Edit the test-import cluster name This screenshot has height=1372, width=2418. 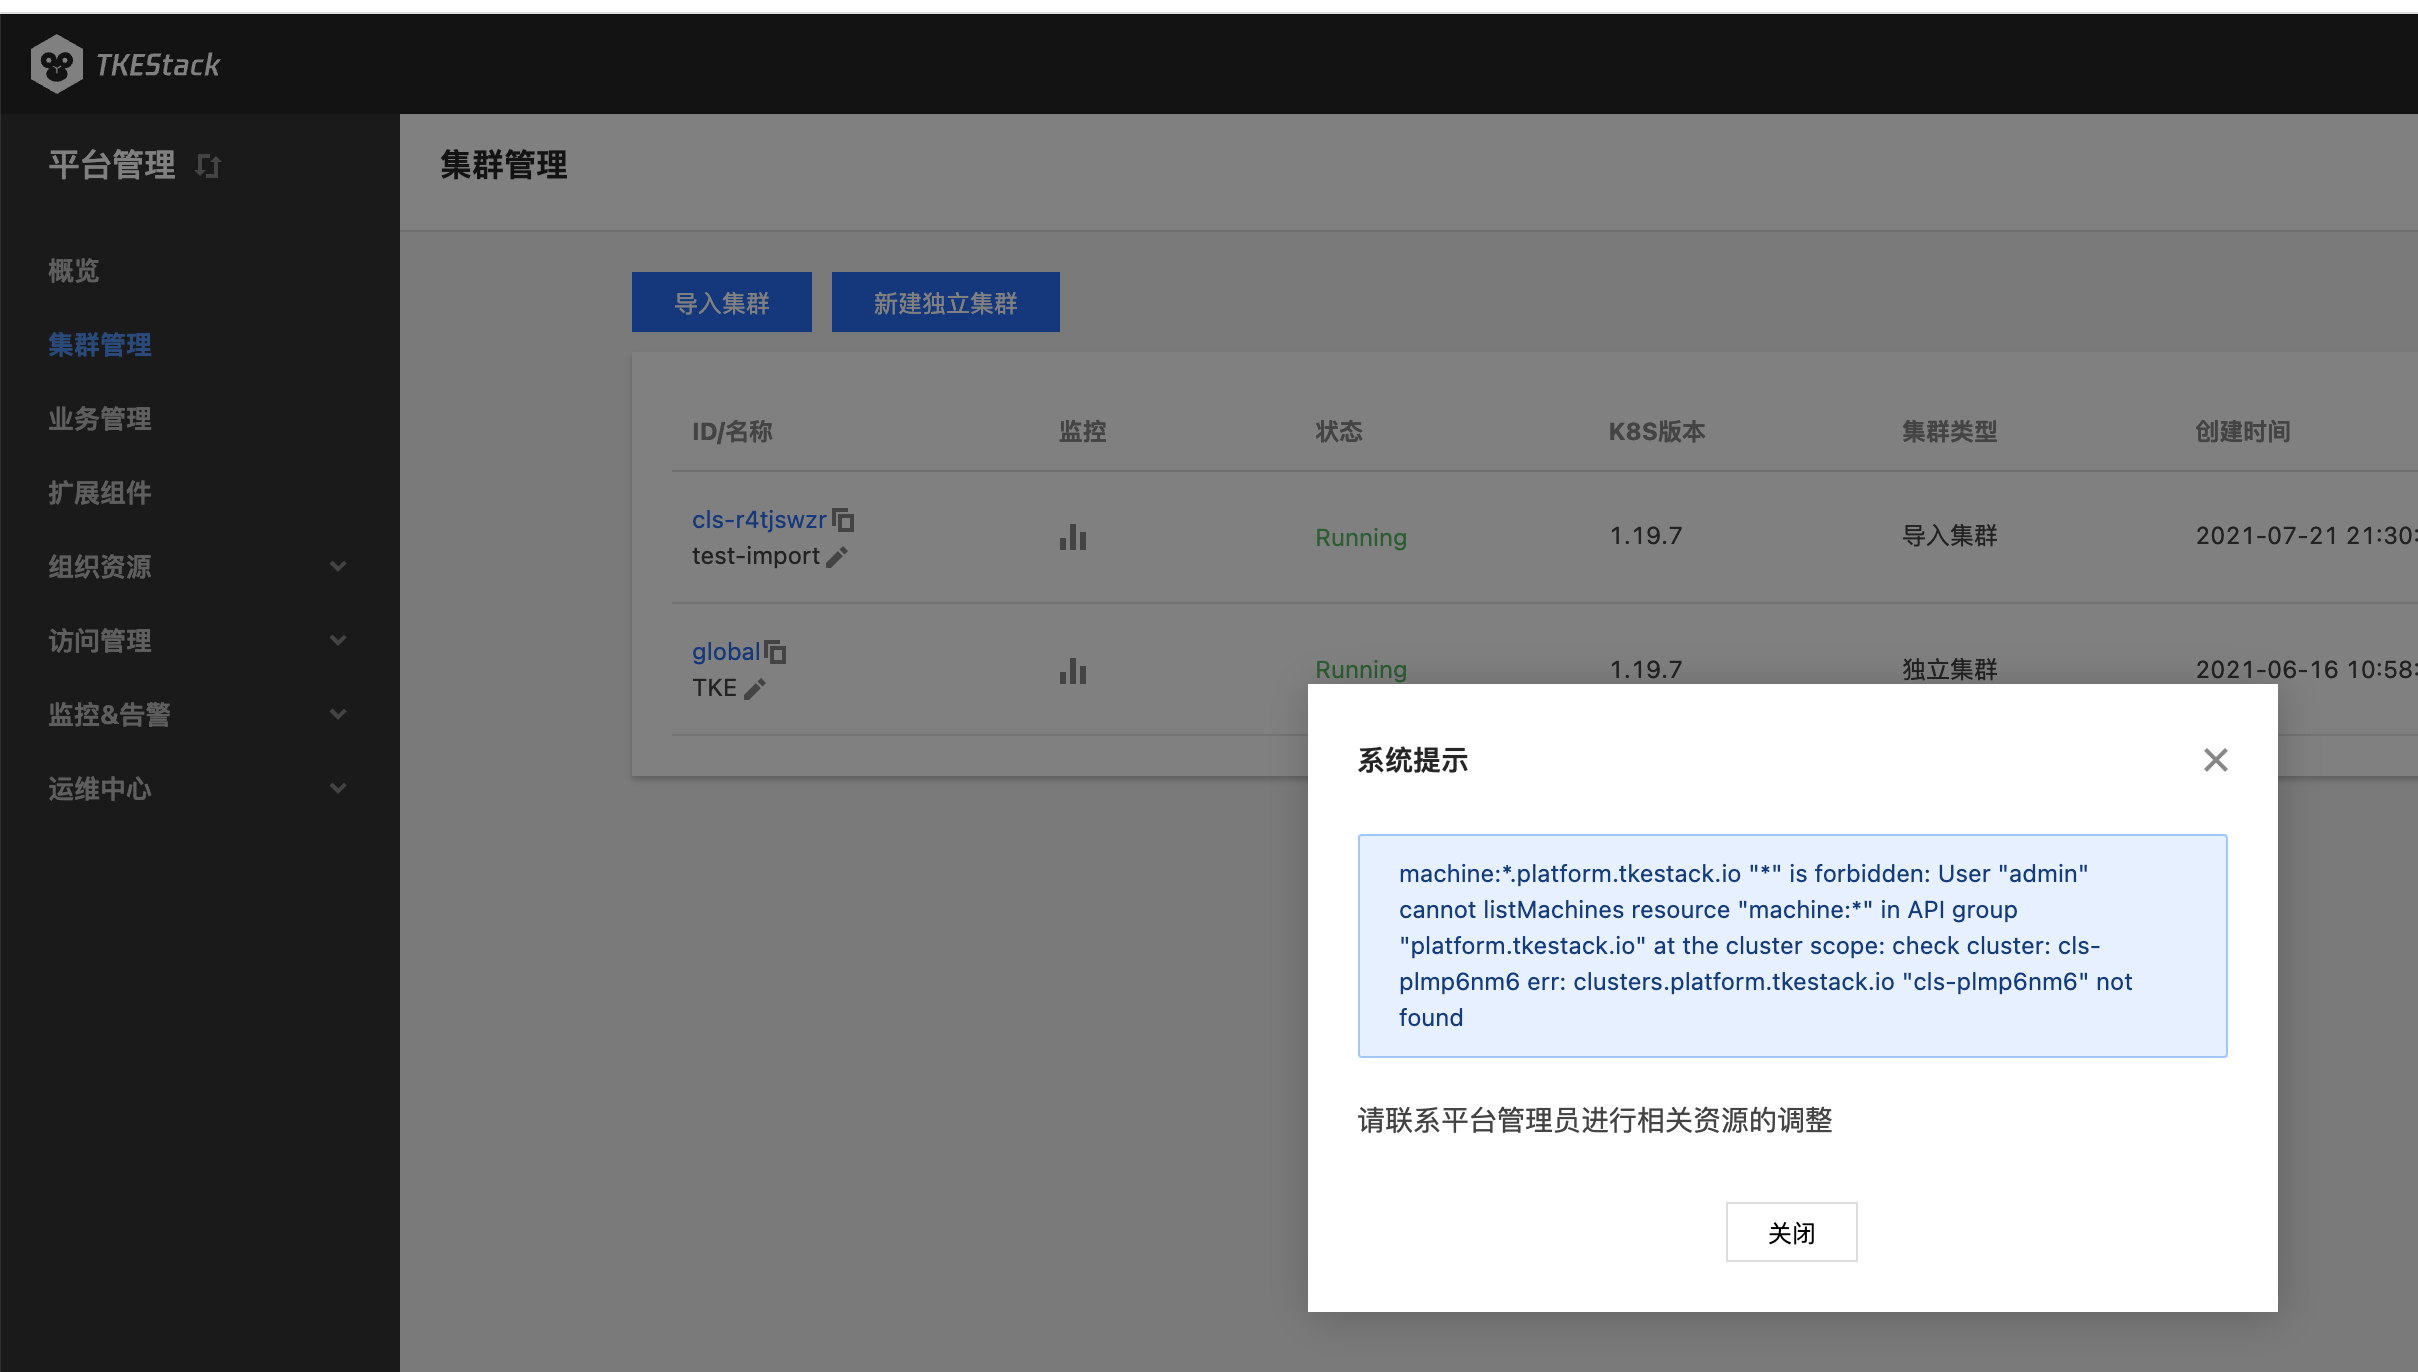[837, 557]
